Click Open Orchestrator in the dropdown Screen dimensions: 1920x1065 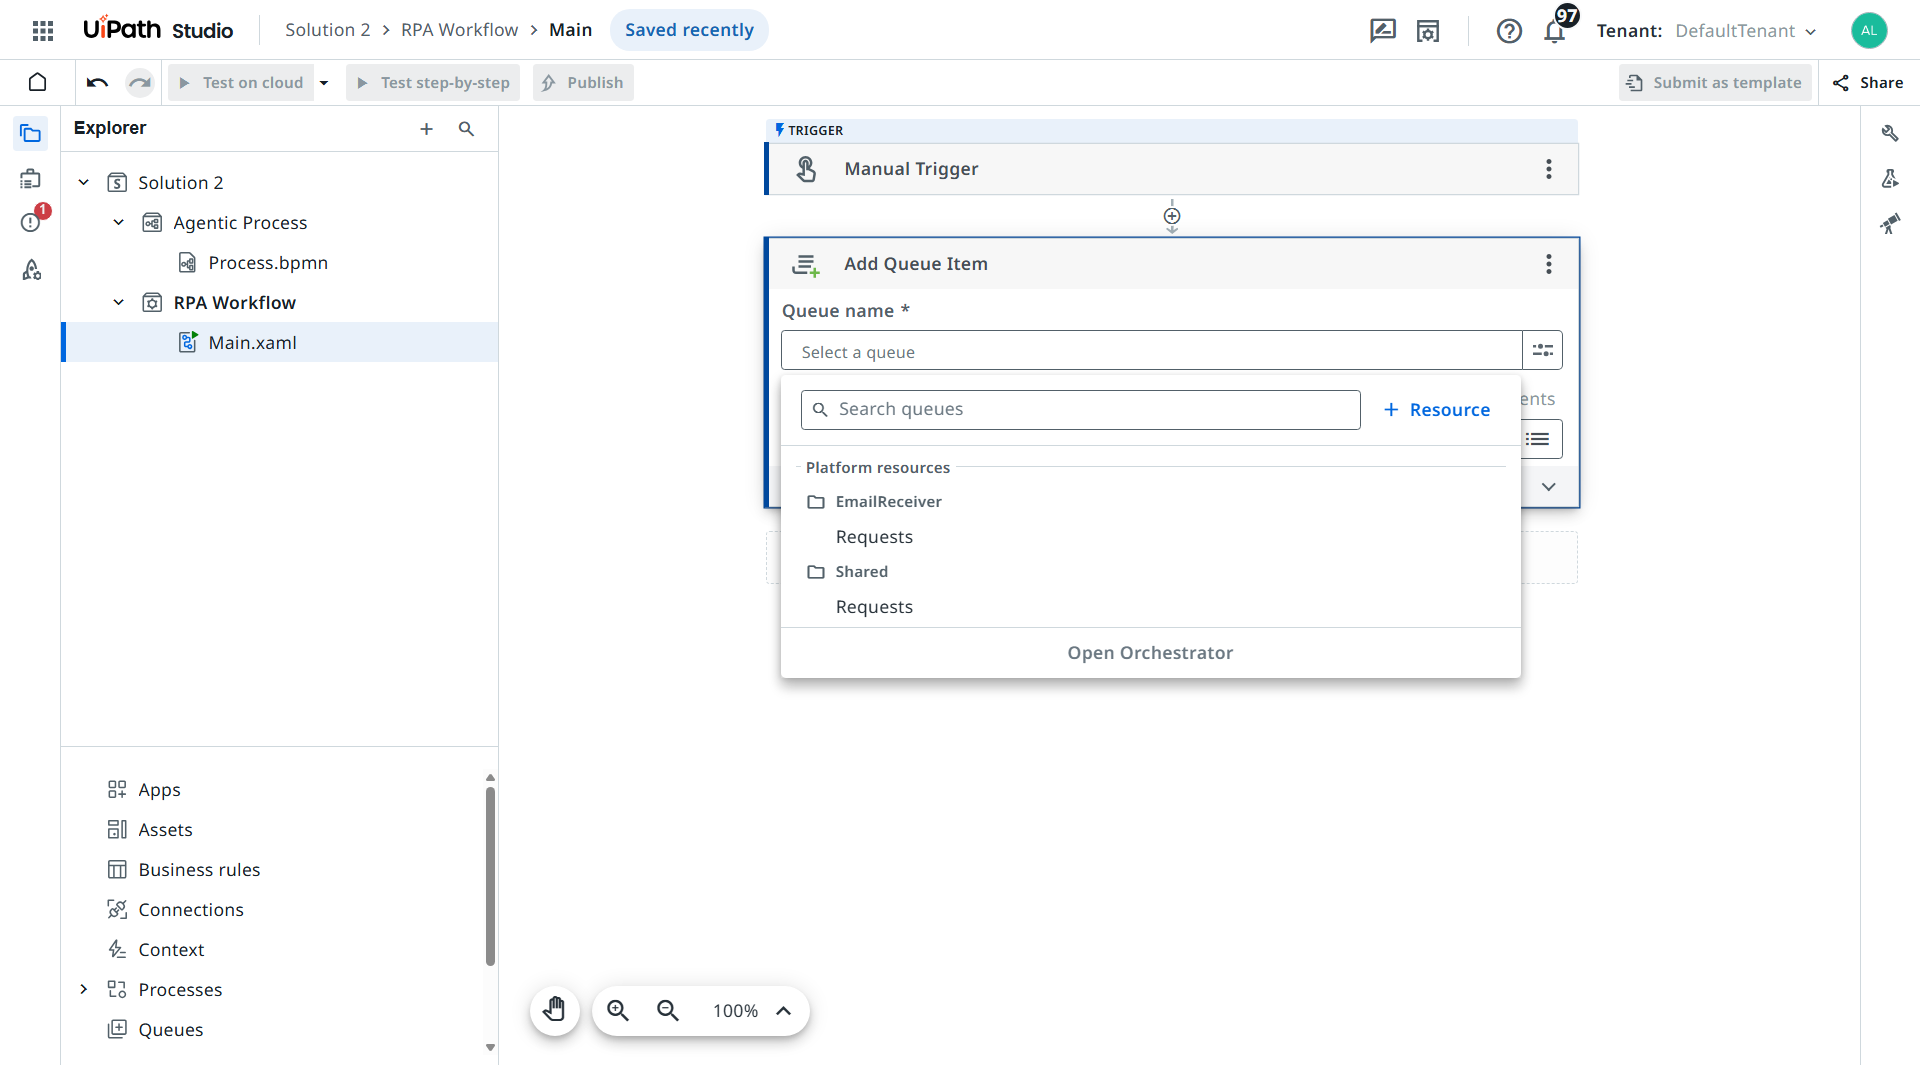point(1150,653)
